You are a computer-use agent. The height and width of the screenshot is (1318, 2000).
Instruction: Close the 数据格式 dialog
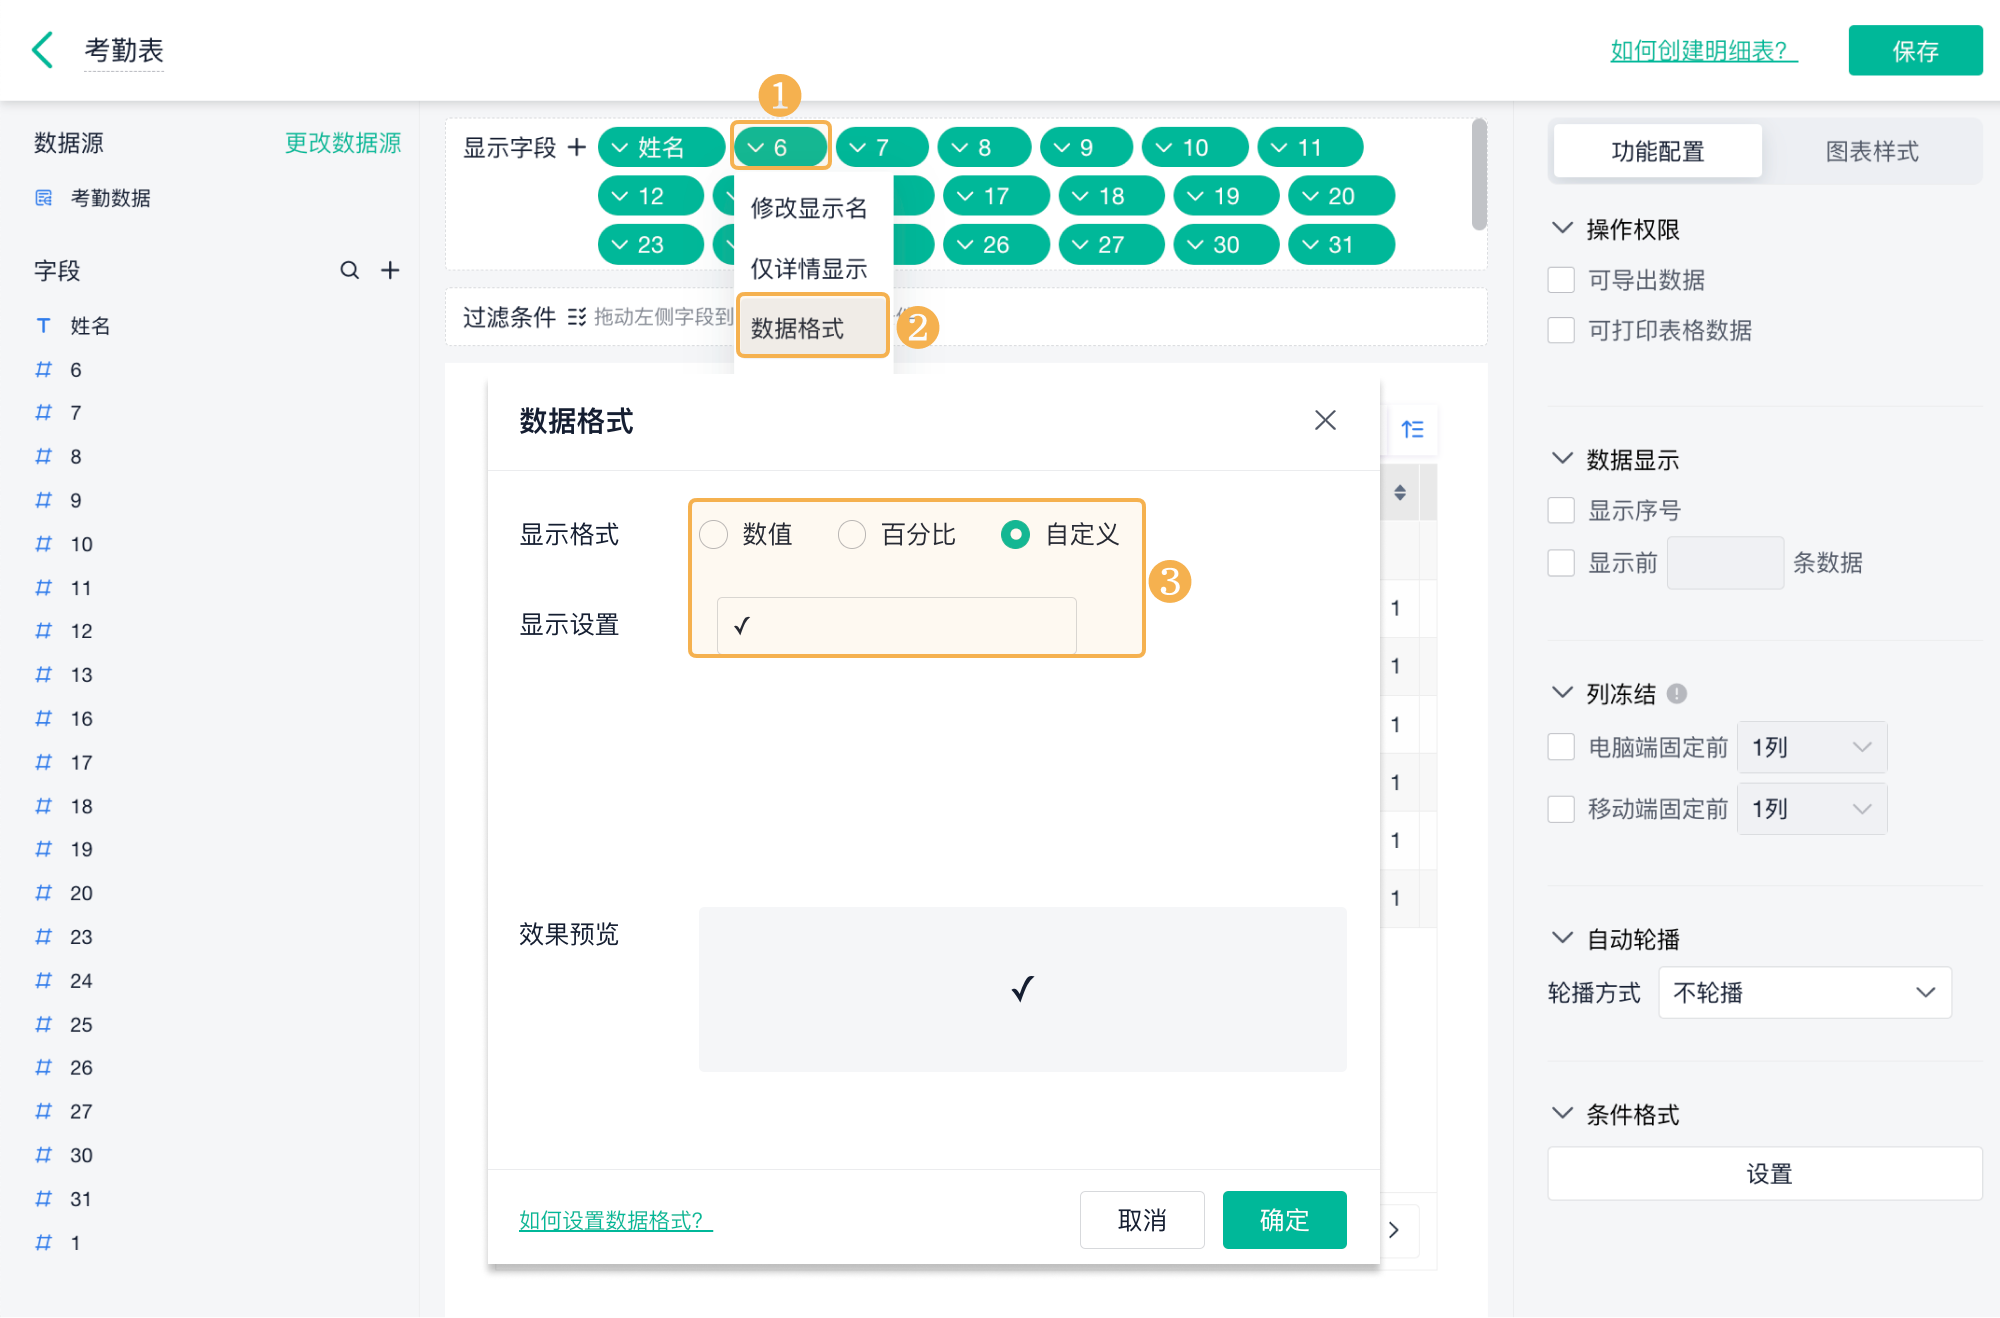1325,420
